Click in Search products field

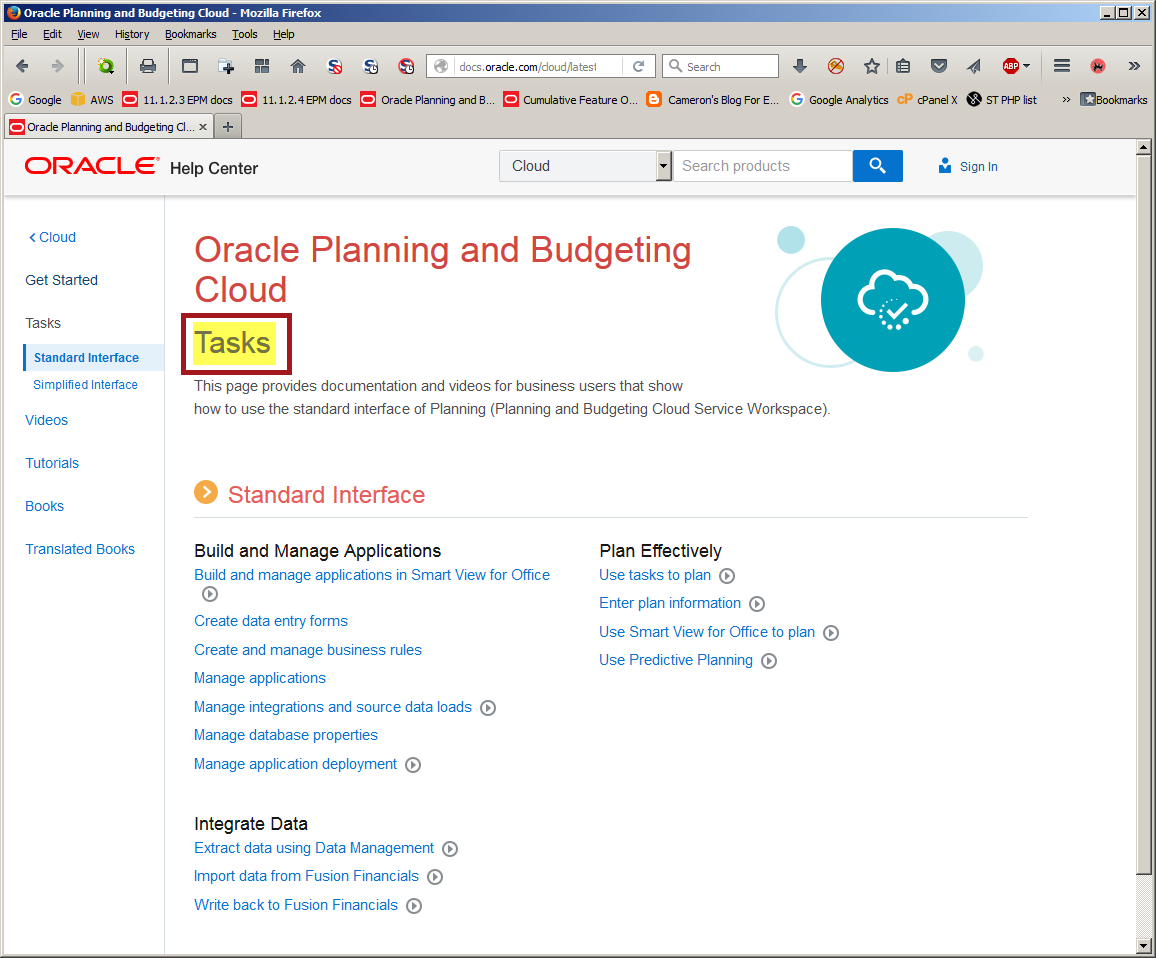pos(763,166)
